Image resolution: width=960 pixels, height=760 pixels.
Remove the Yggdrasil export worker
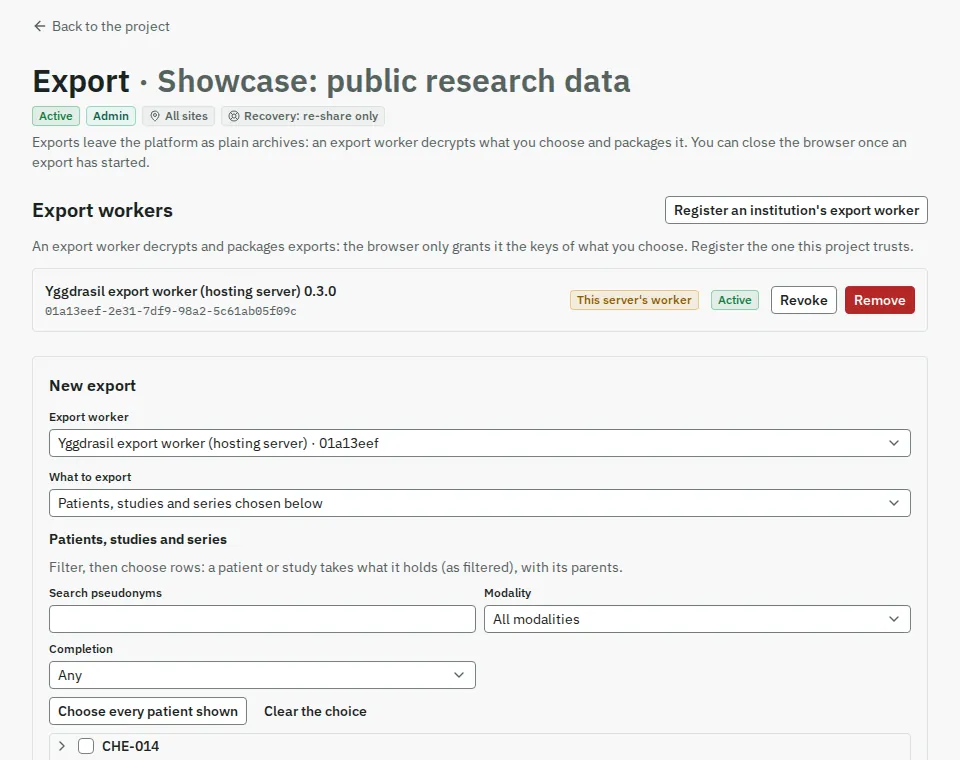880,300
